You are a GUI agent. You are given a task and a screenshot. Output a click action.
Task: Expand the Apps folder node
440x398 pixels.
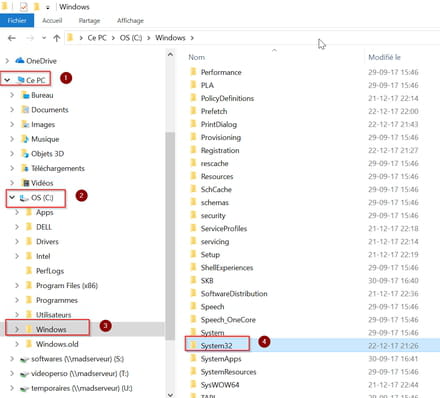(x=17, y=212)
